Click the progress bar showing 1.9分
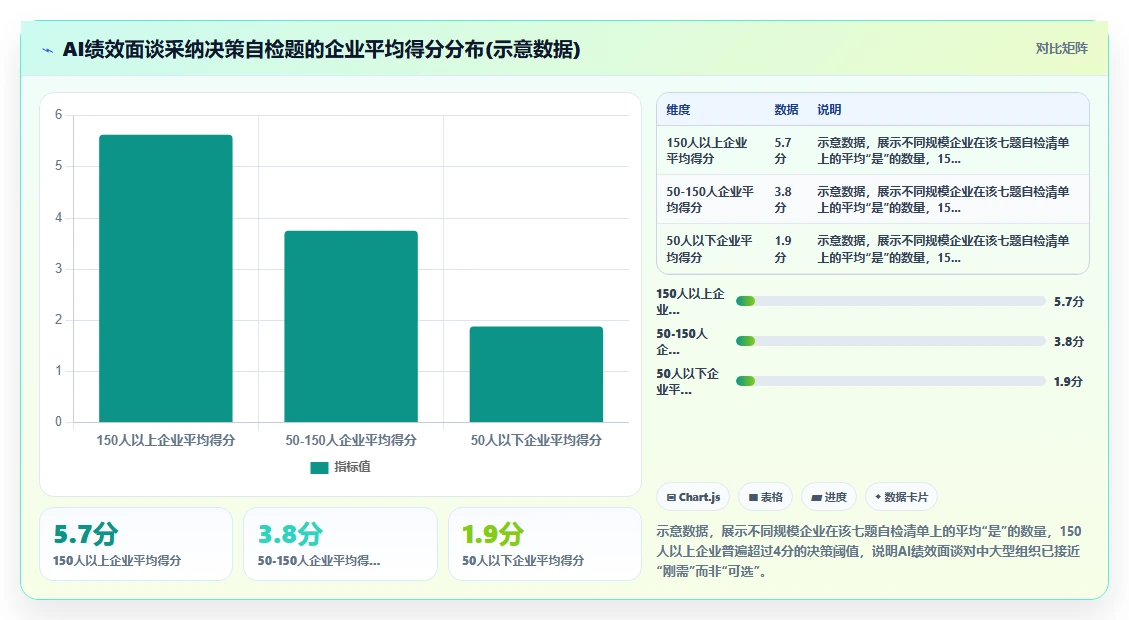This screenshot has width=1129, height=620. pyautogui.click(x=890, y=381)
